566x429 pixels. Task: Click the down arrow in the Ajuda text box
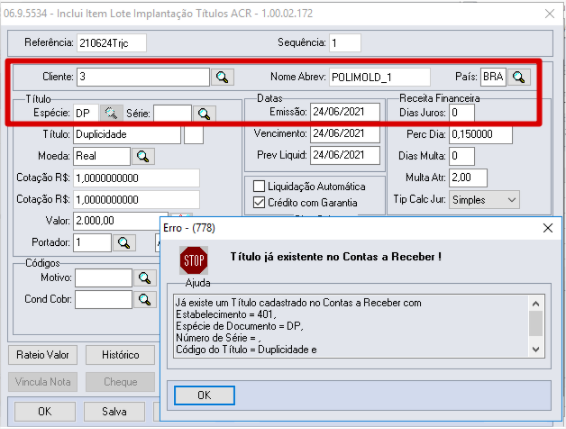coord(536,349)
